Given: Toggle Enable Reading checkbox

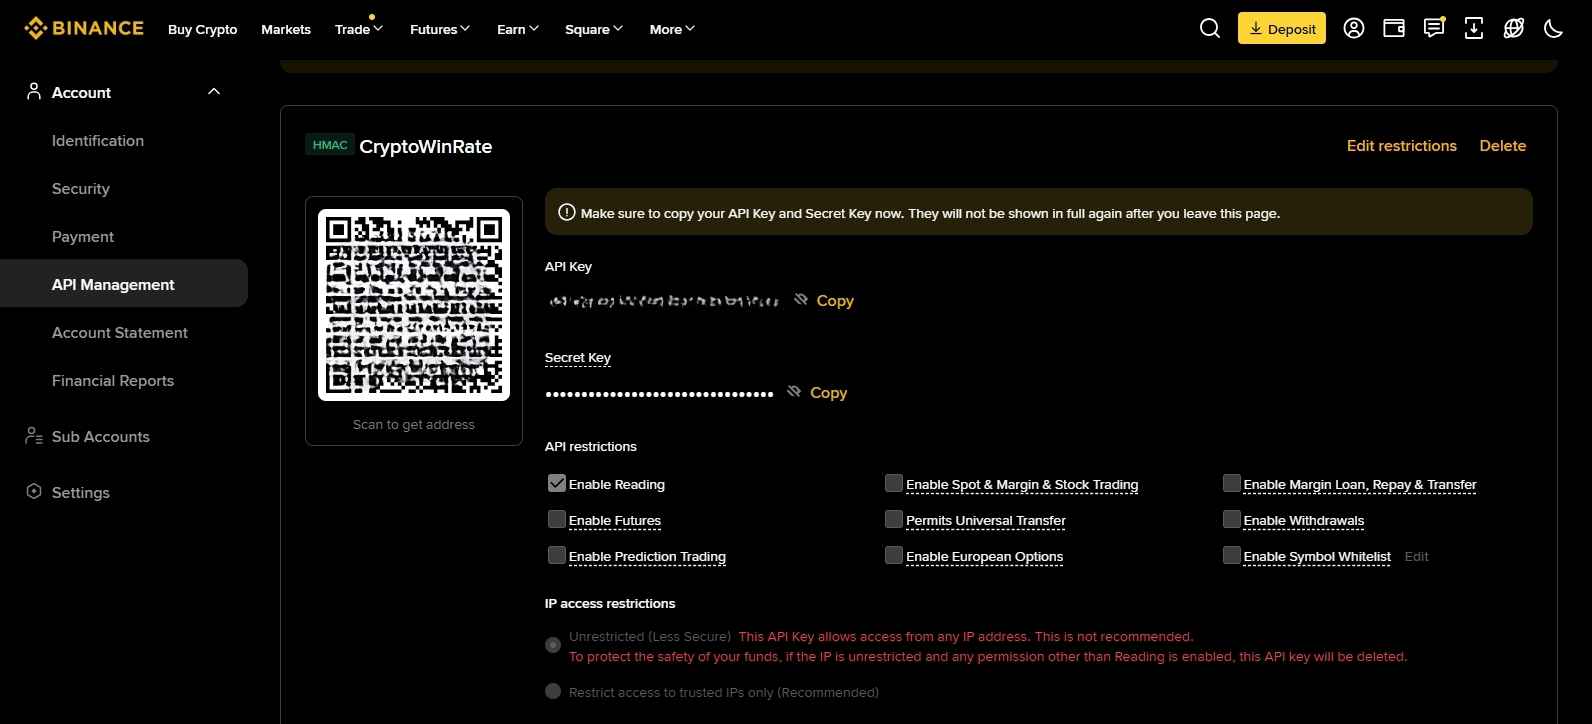Looking at the screenshot, I should pyautogui.click(x=557, y=483).
